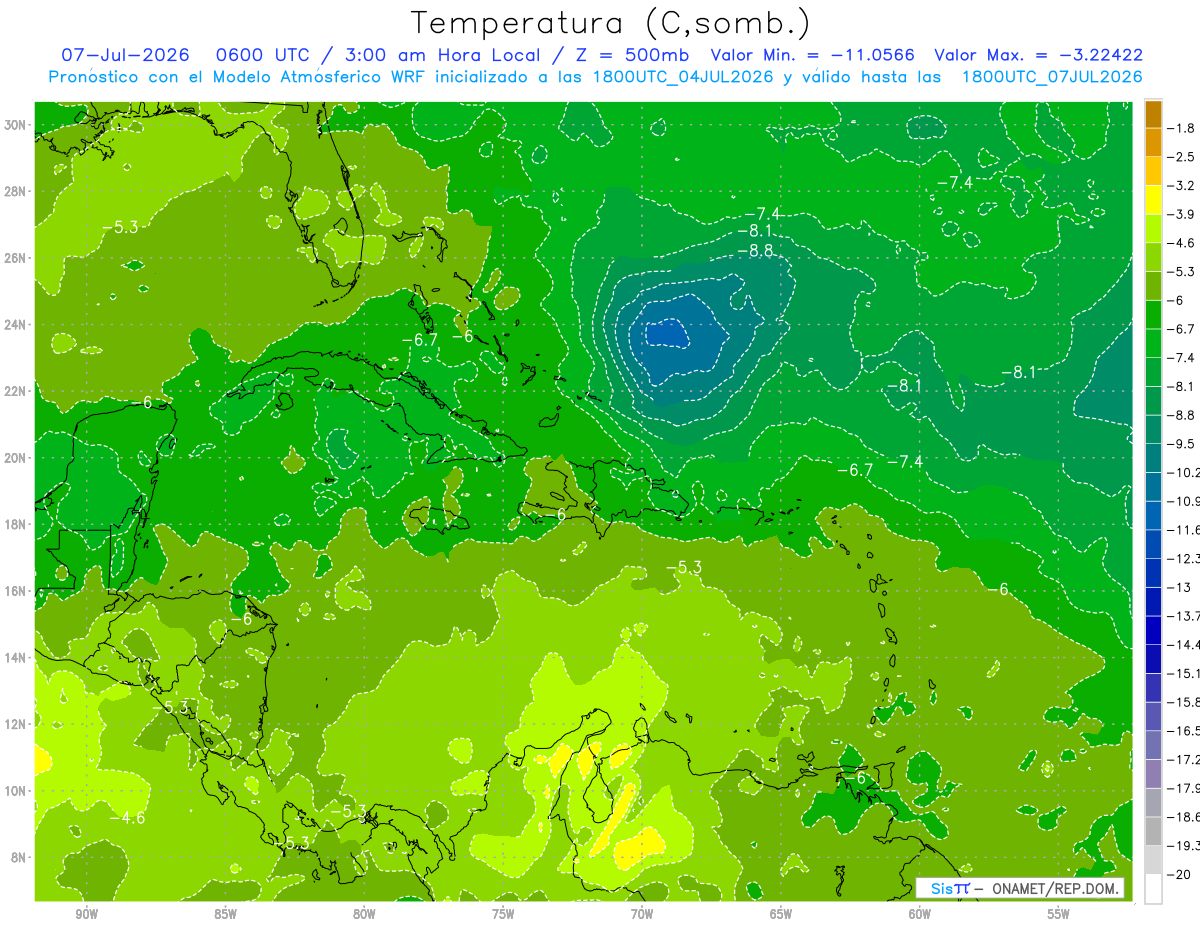Click the 90W longitude axis label
Image resolution: width=1200 pixels, height=927 pixels.
tap(86, 915)
